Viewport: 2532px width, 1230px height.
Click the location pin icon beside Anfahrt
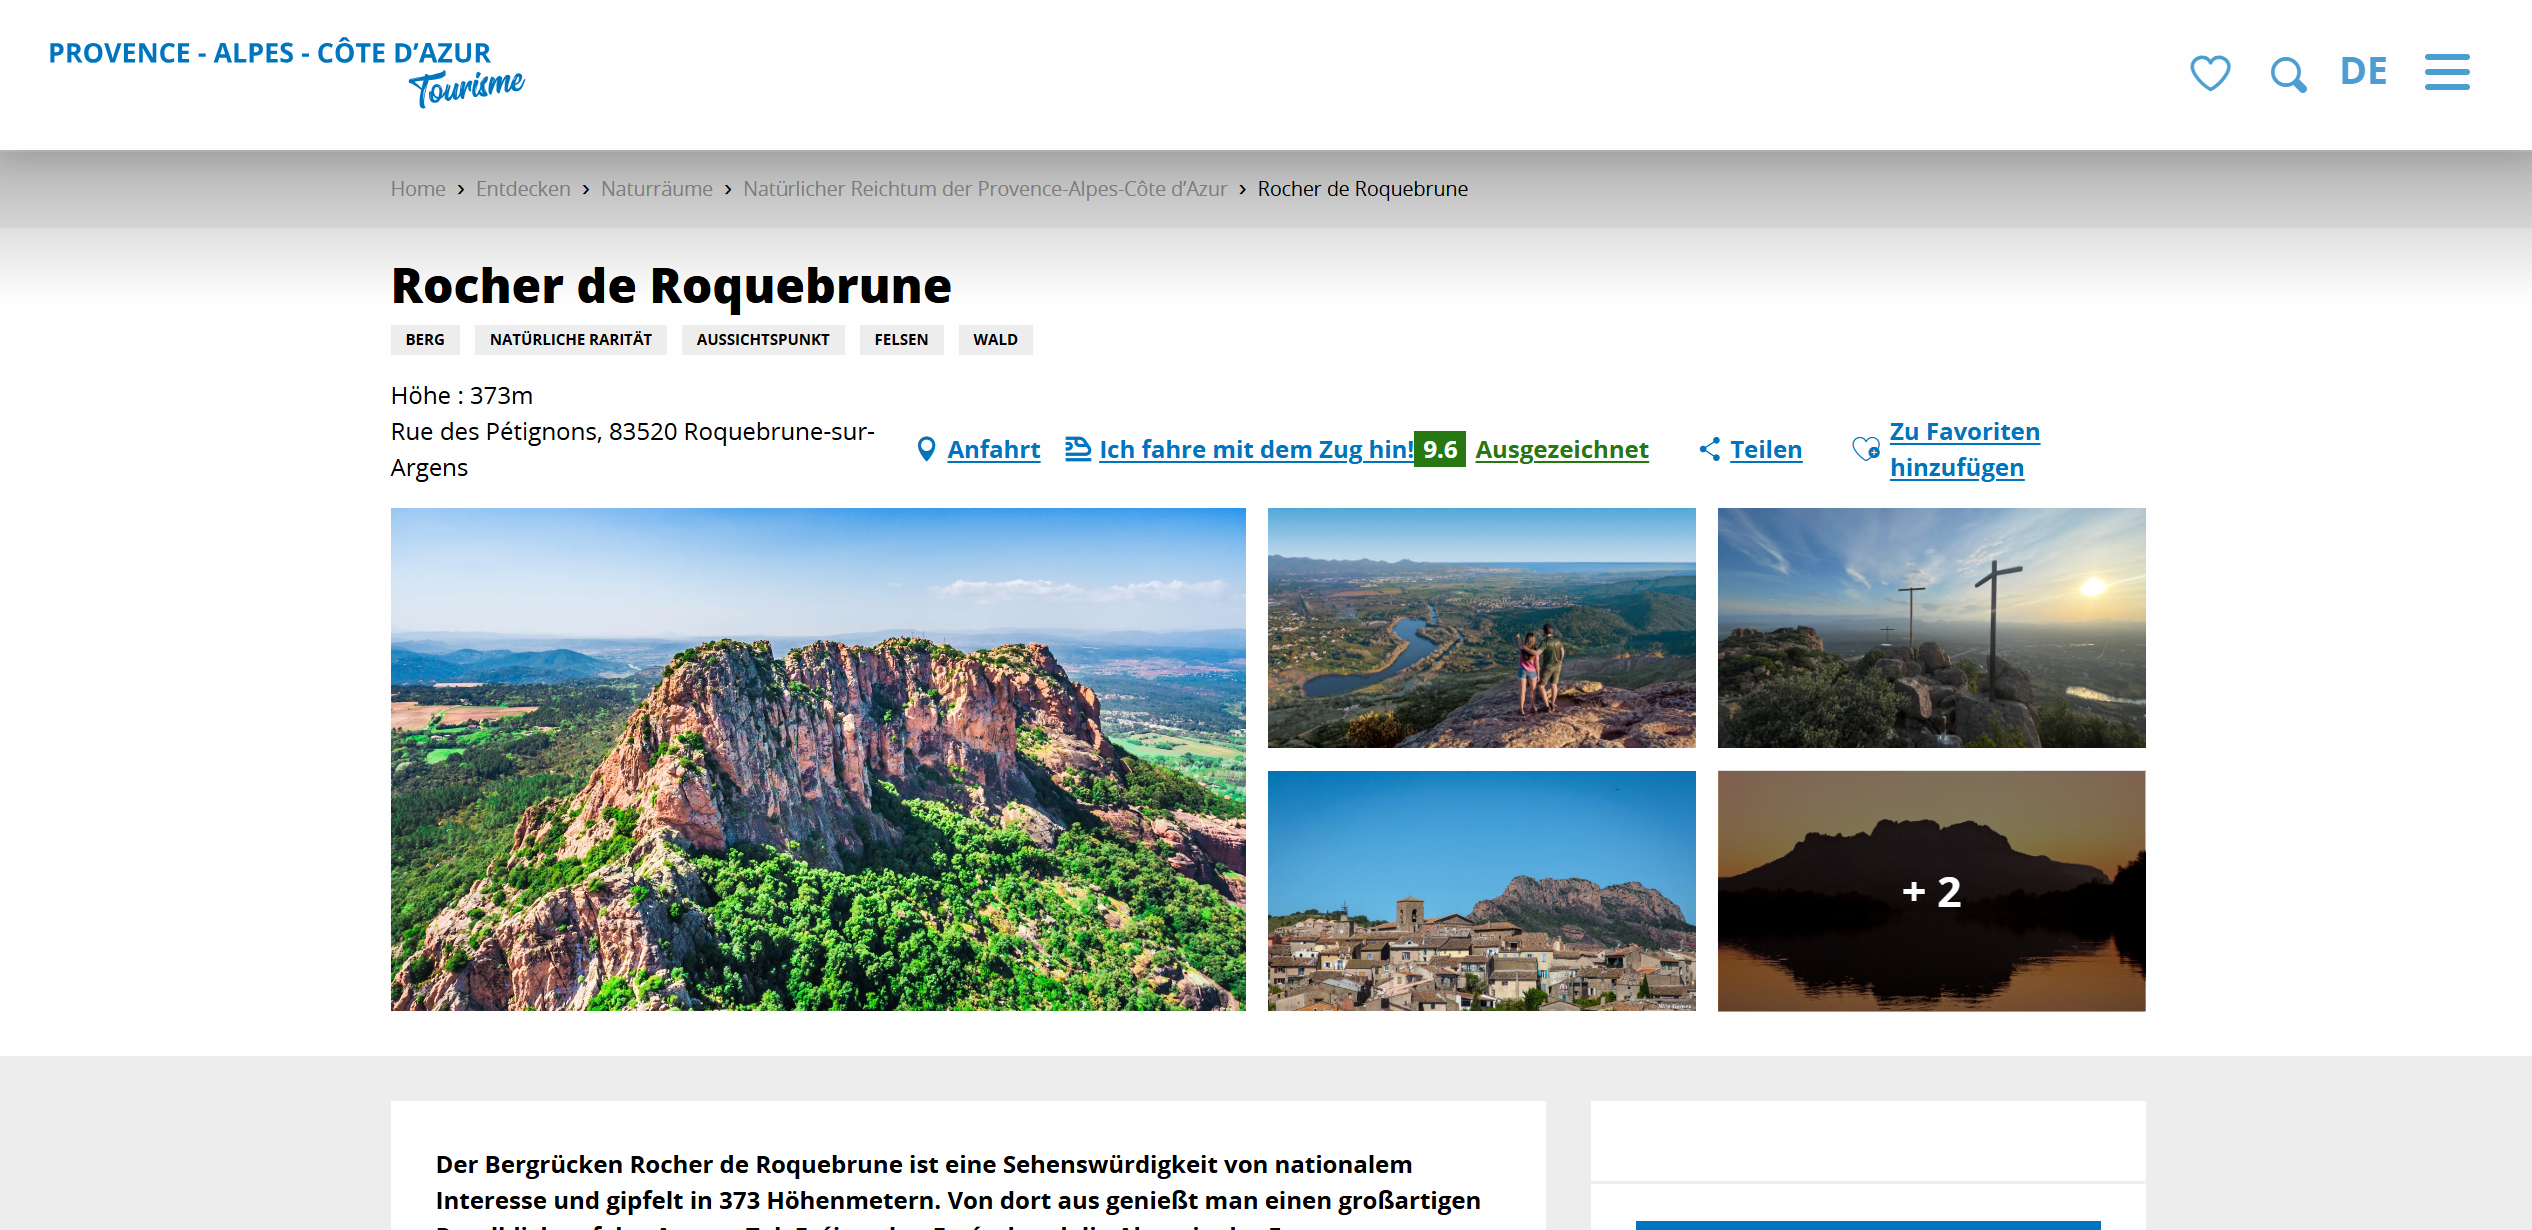point(926,449)
